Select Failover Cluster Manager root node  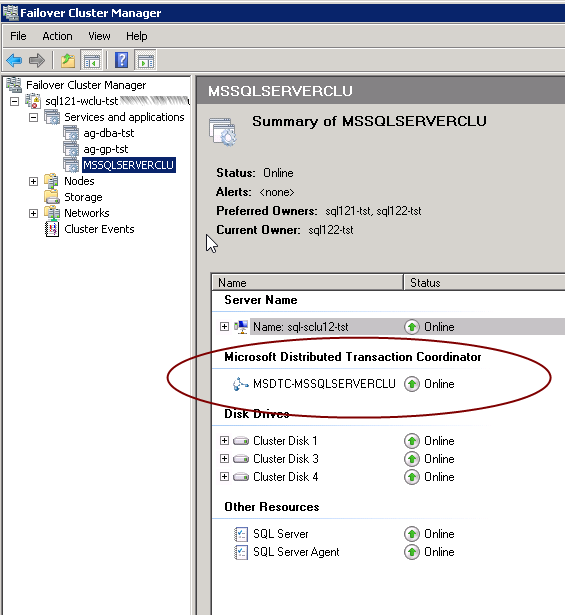[86, 85]
